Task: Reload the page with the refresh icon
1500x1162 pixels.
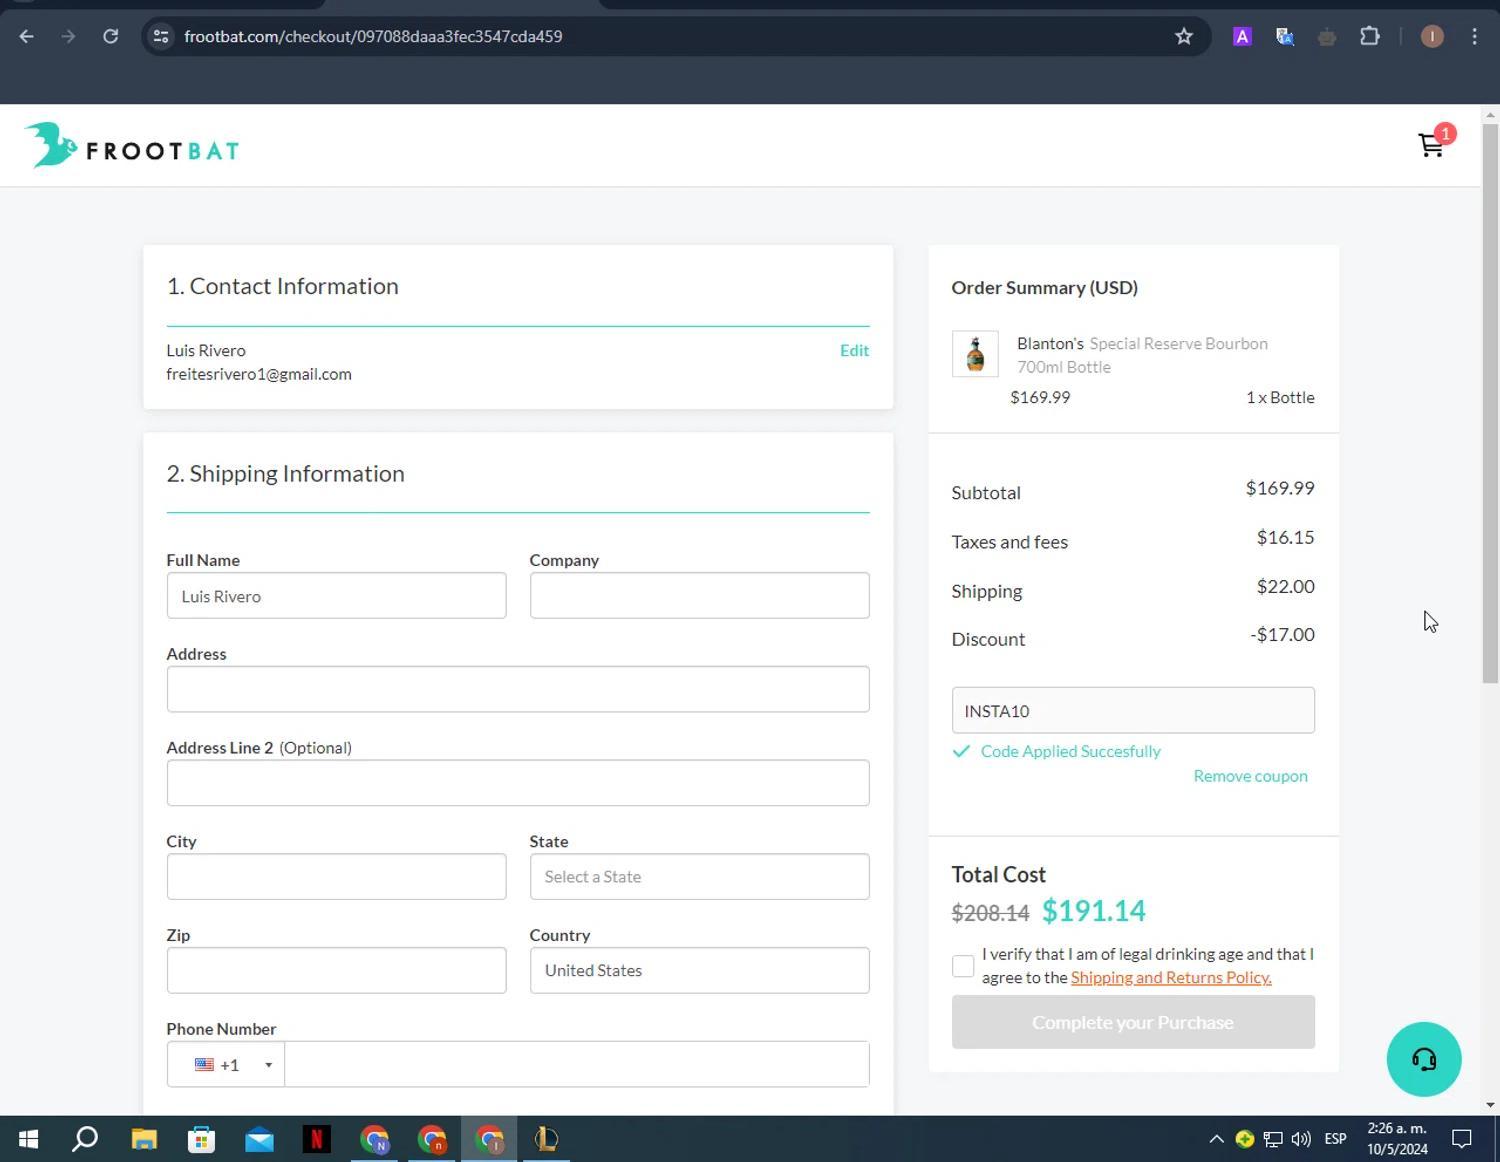Action: [110, 36]
